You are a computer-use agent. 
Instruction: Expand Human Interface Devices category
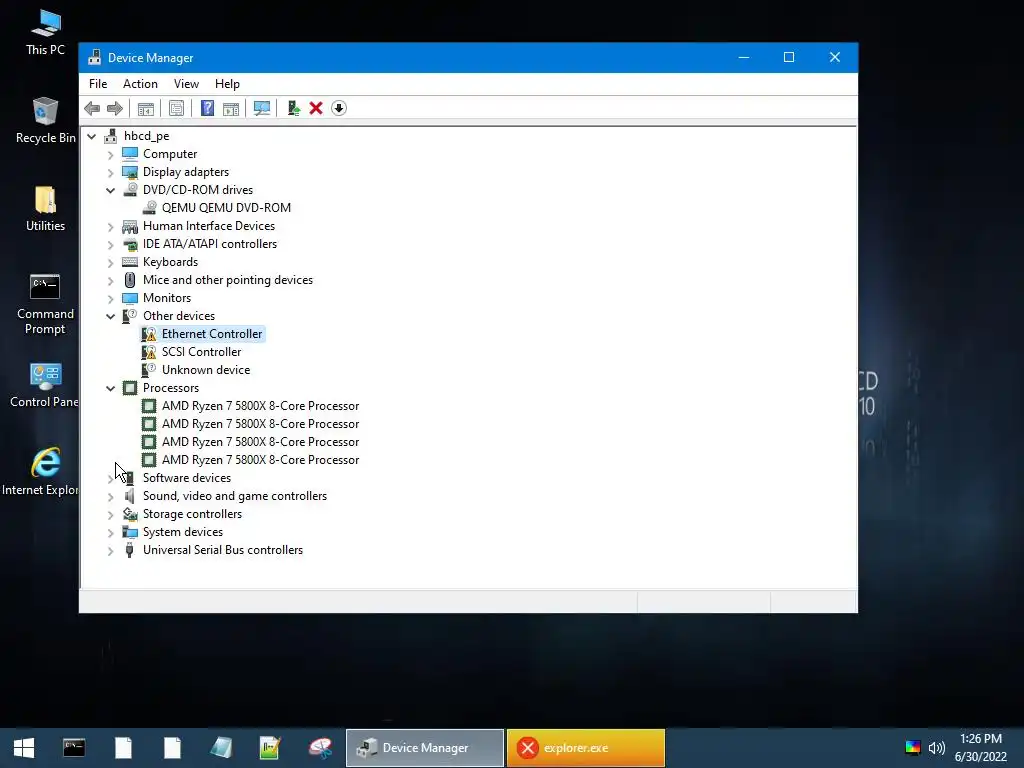pos(110,227)
